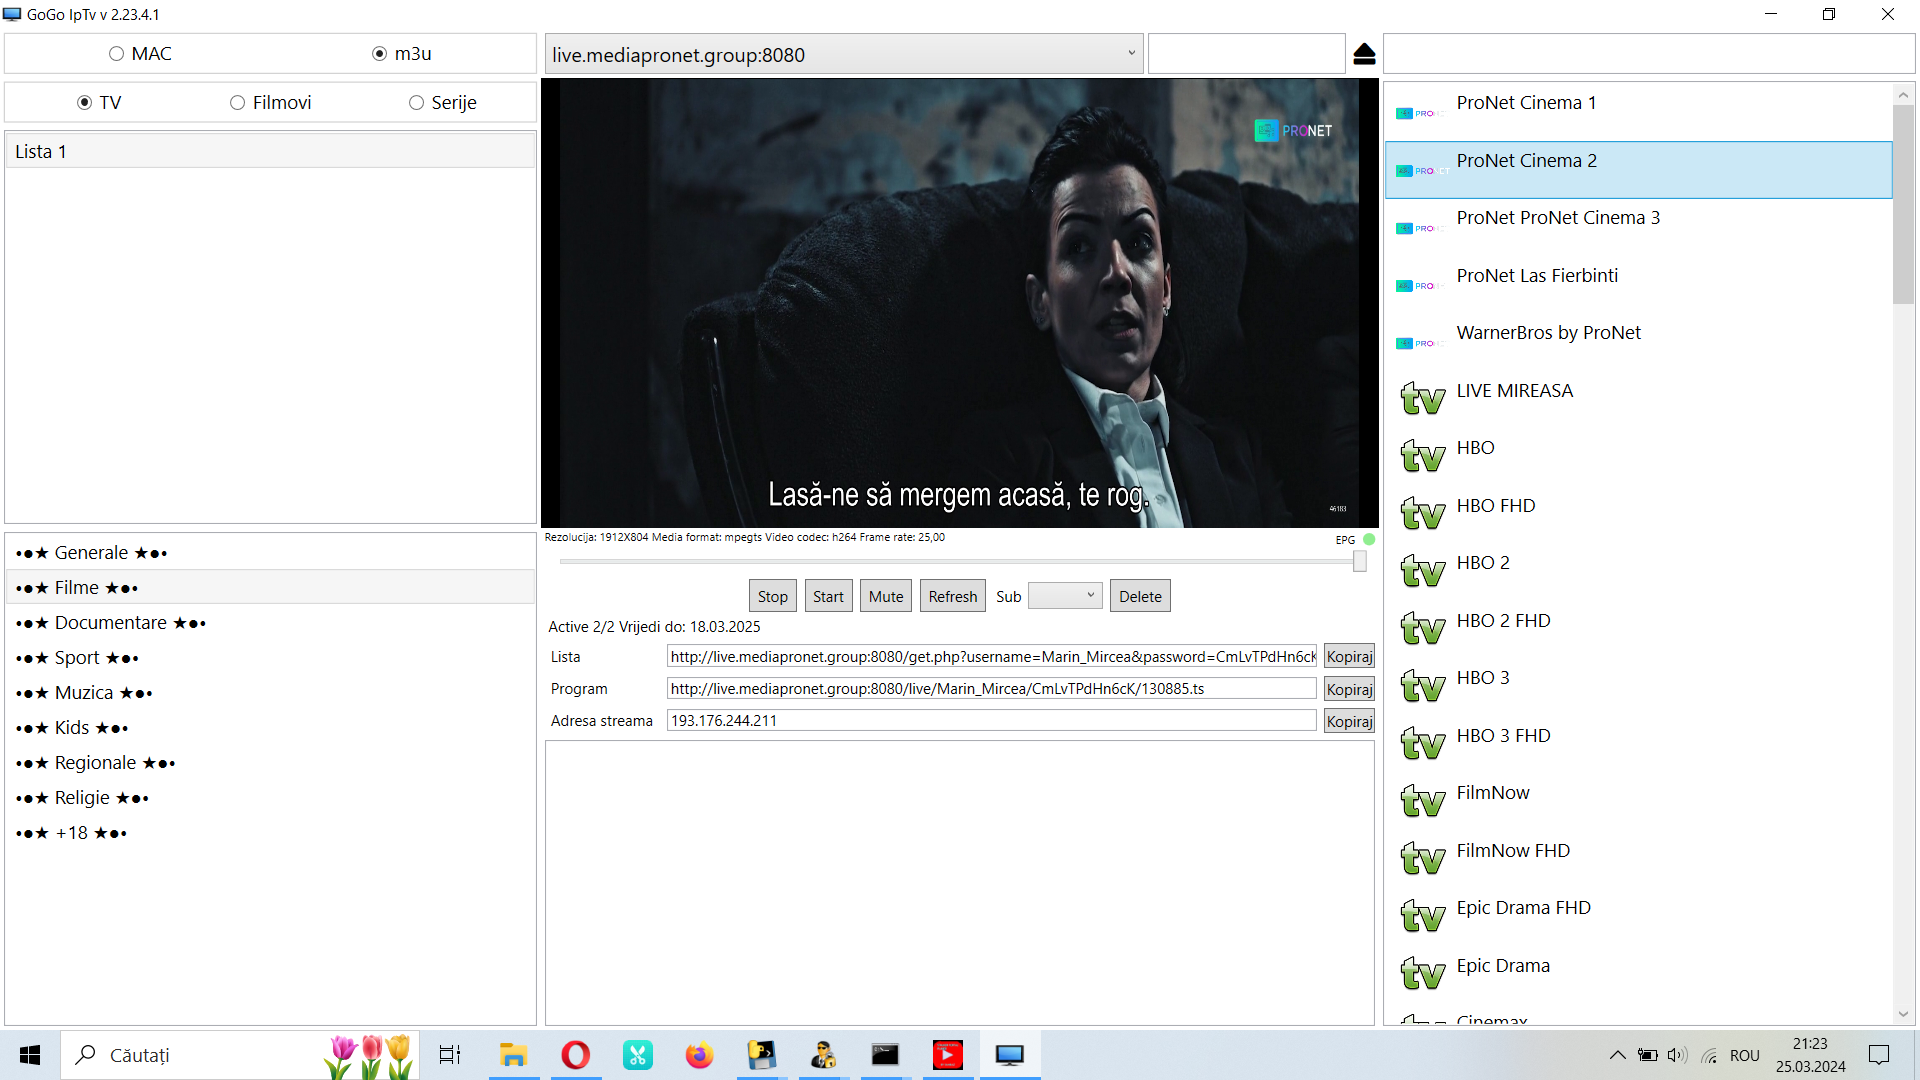Select the Filme category
The width and height of the screenshot is (1920, 1080).
(270, 588)
